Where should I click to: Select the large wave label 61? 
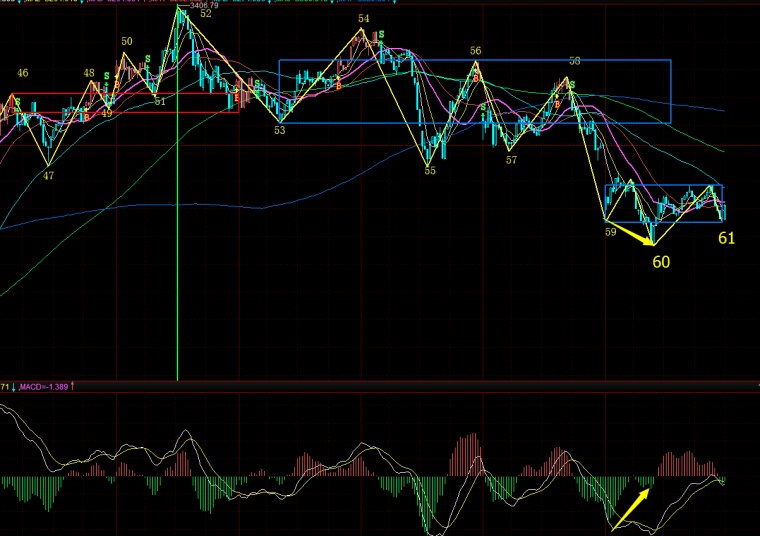727,238
